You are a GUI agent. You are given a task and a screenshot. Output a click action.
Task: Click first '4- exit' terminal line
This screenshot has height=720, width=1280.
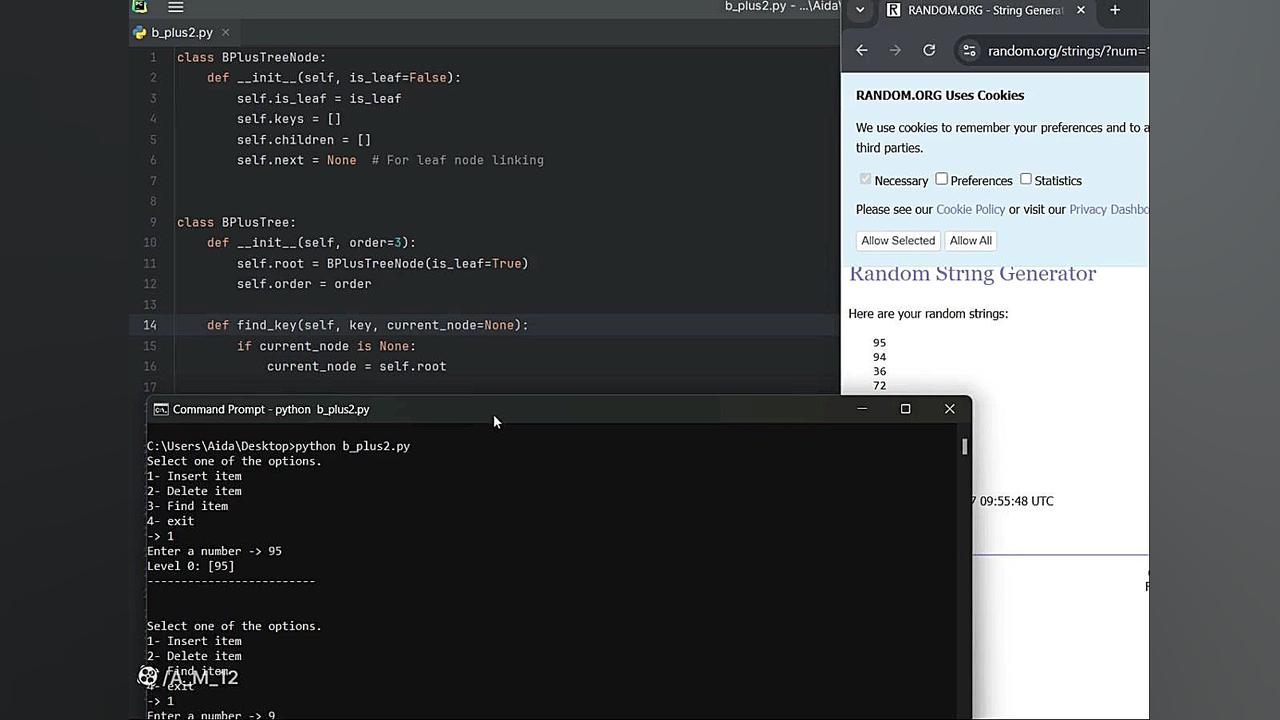coord(170,521)
